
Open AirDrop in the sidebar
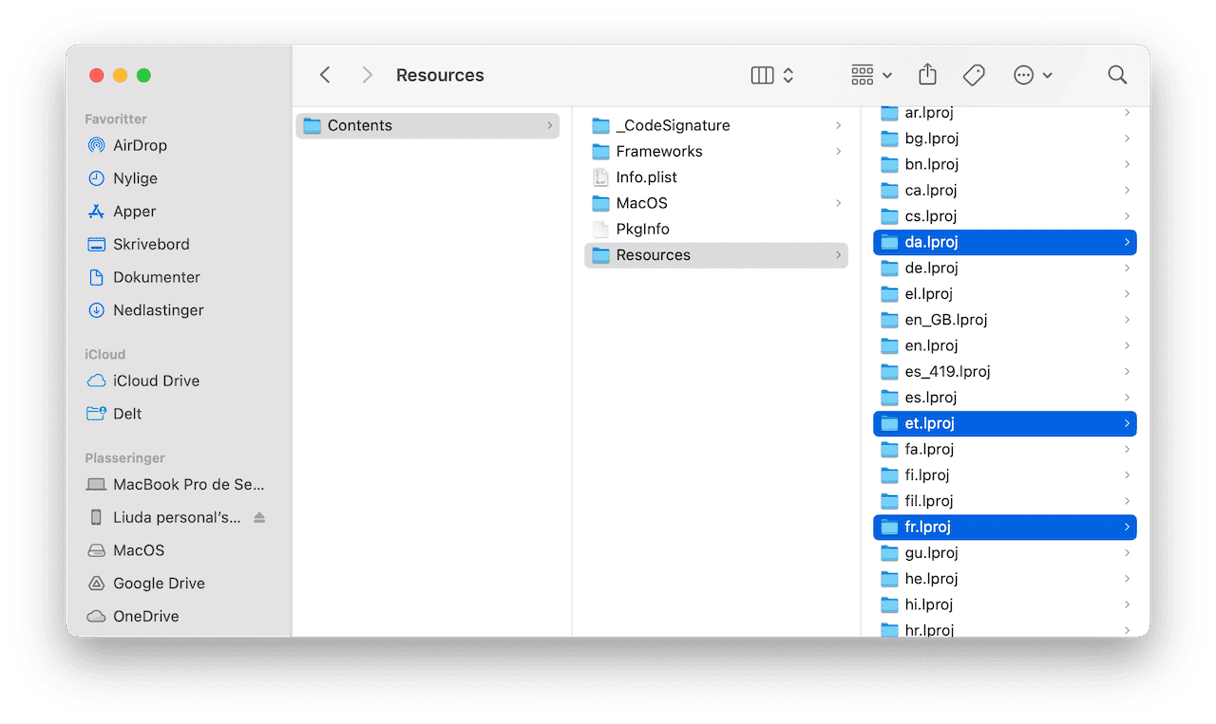[140, 145]
